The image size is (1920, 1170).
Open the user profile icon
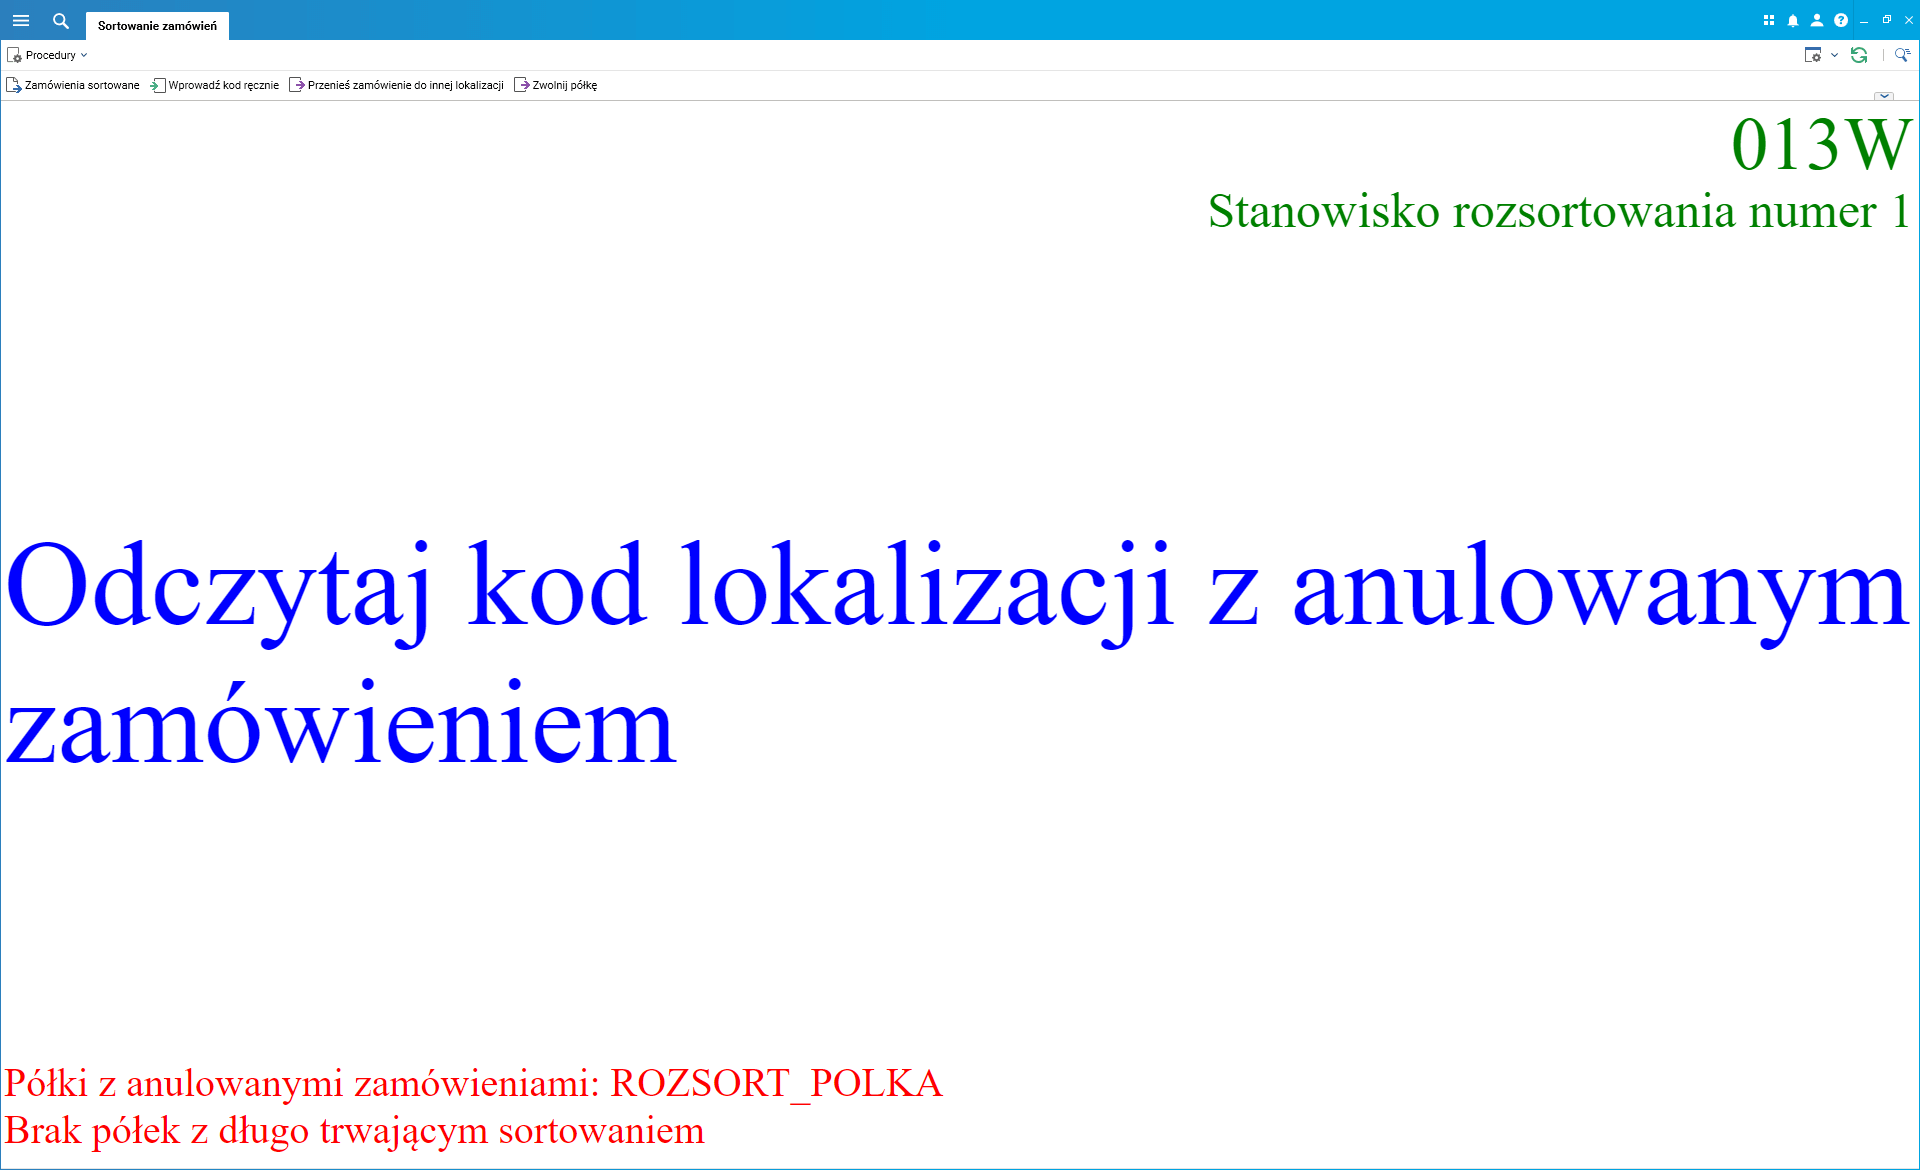(x=1817, y=20)
